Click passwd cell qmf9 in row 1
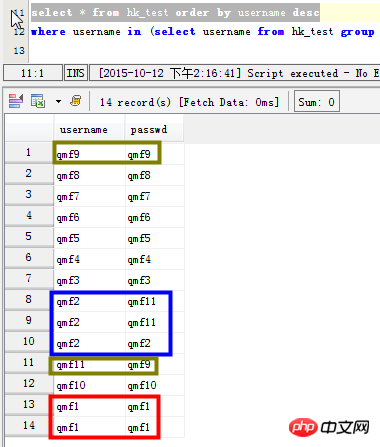 pyautogui.click(x=155, y=154)
